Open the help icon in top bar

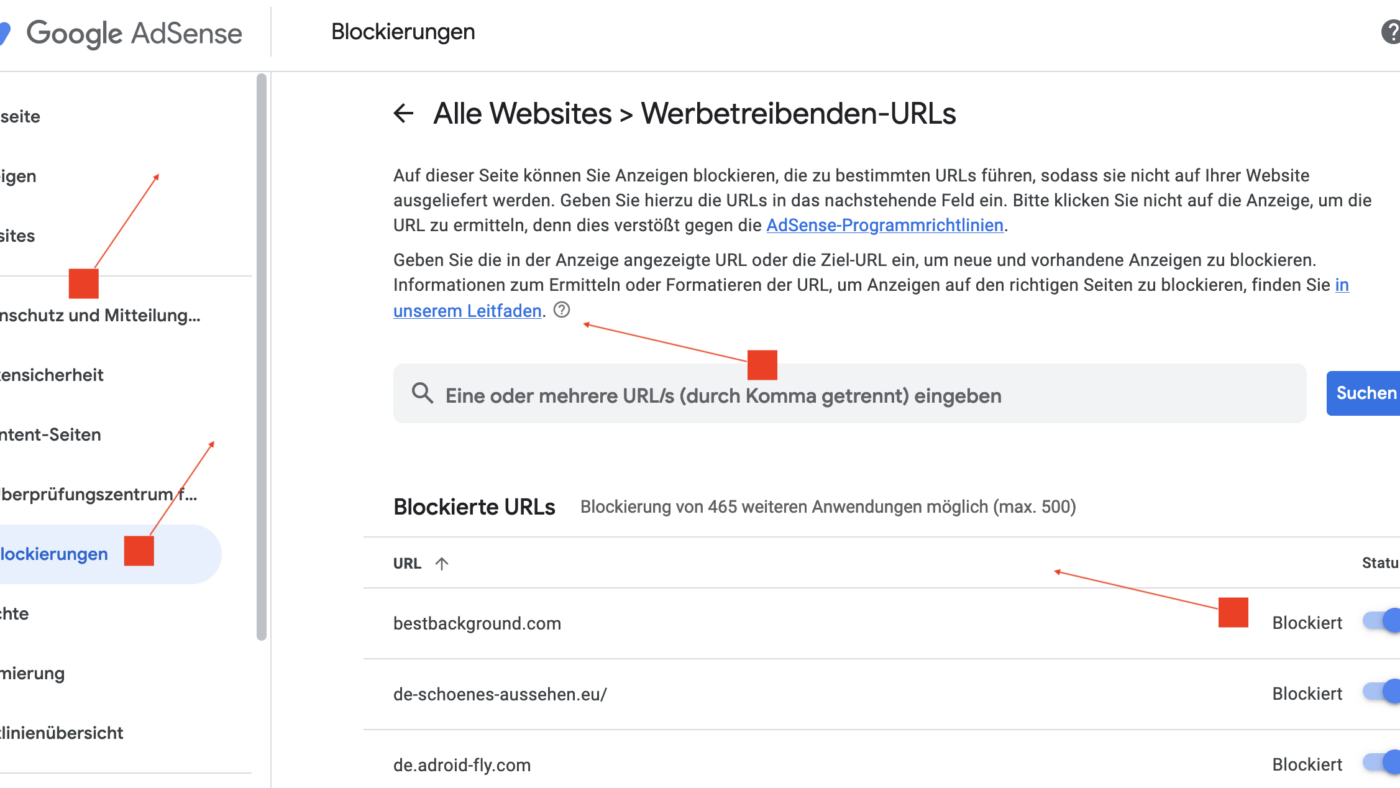pyautogui.click(x=1391, y=32)
